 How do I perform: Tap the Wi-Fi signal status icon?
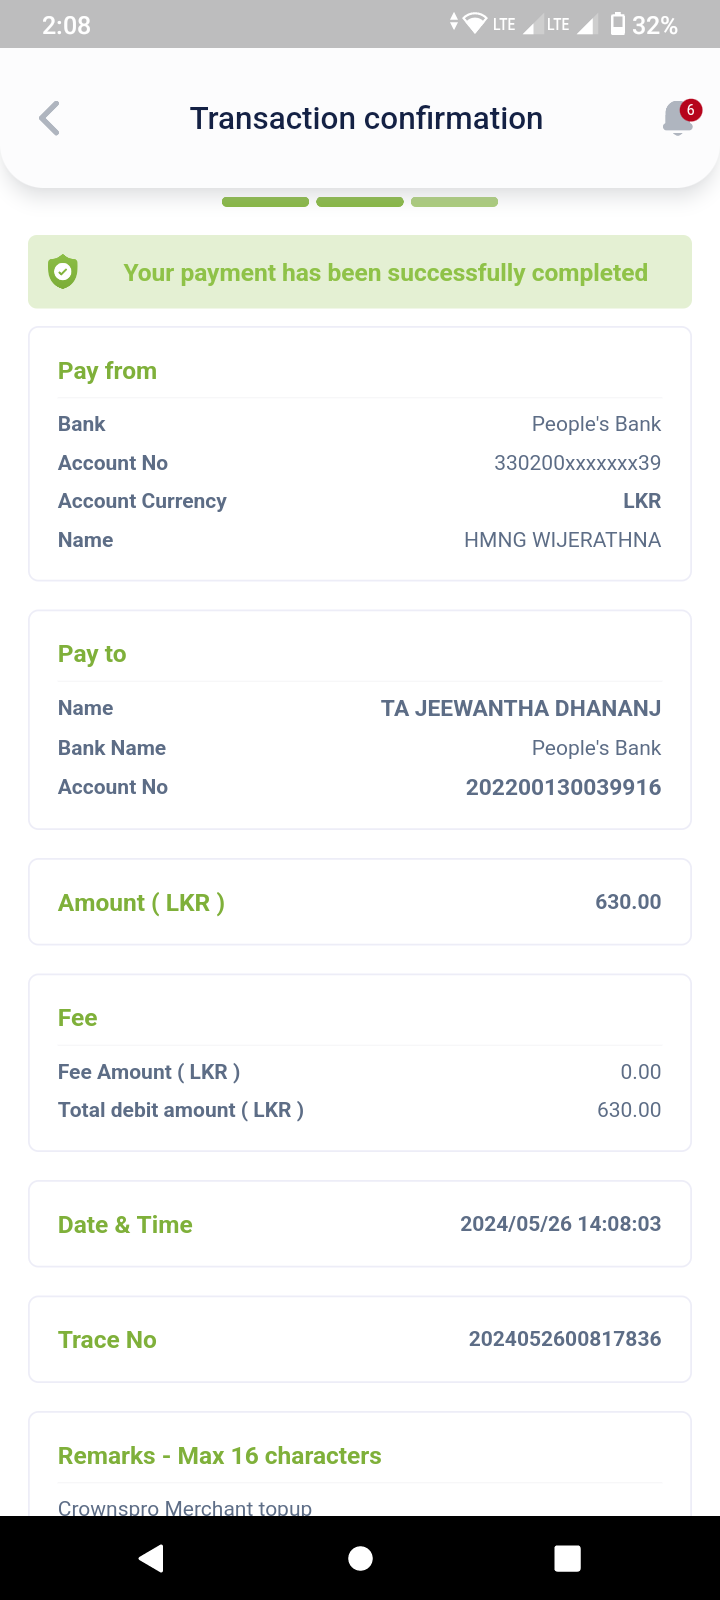click(x=475, y=24)
